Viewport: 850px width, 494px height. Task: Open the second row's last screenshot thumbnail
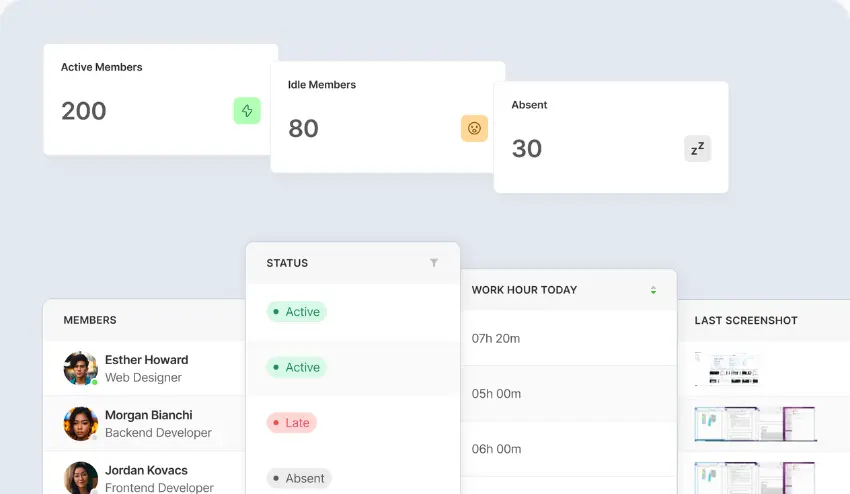[x=756, y=424]
